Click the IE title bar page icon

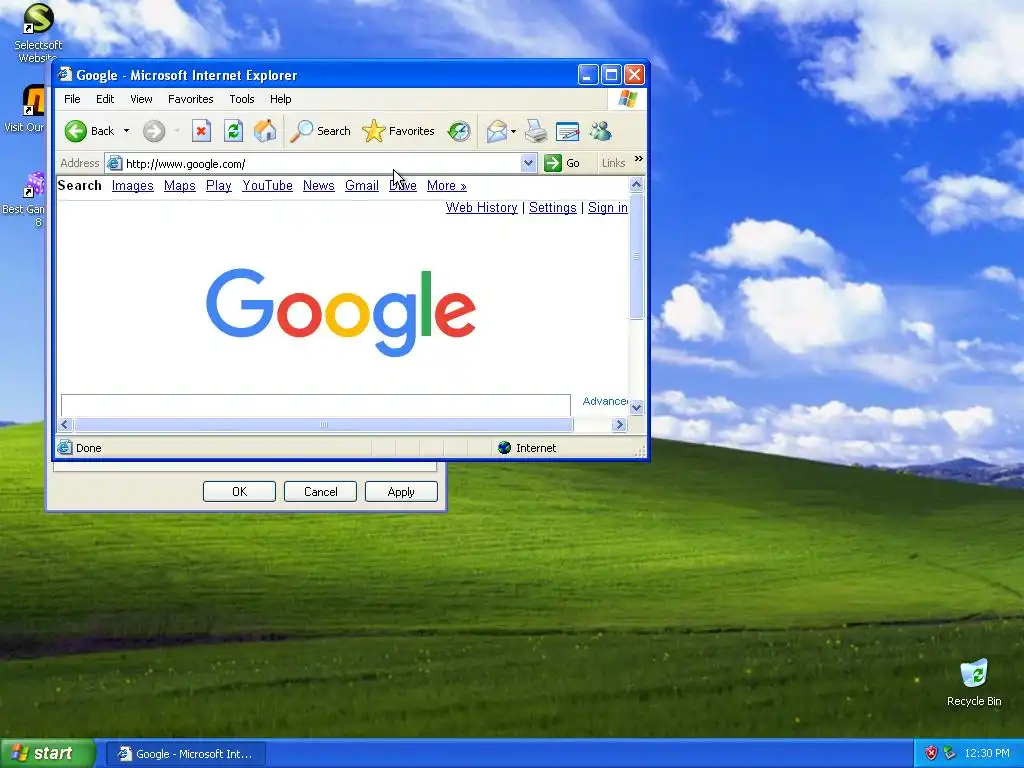coord(65,74)
